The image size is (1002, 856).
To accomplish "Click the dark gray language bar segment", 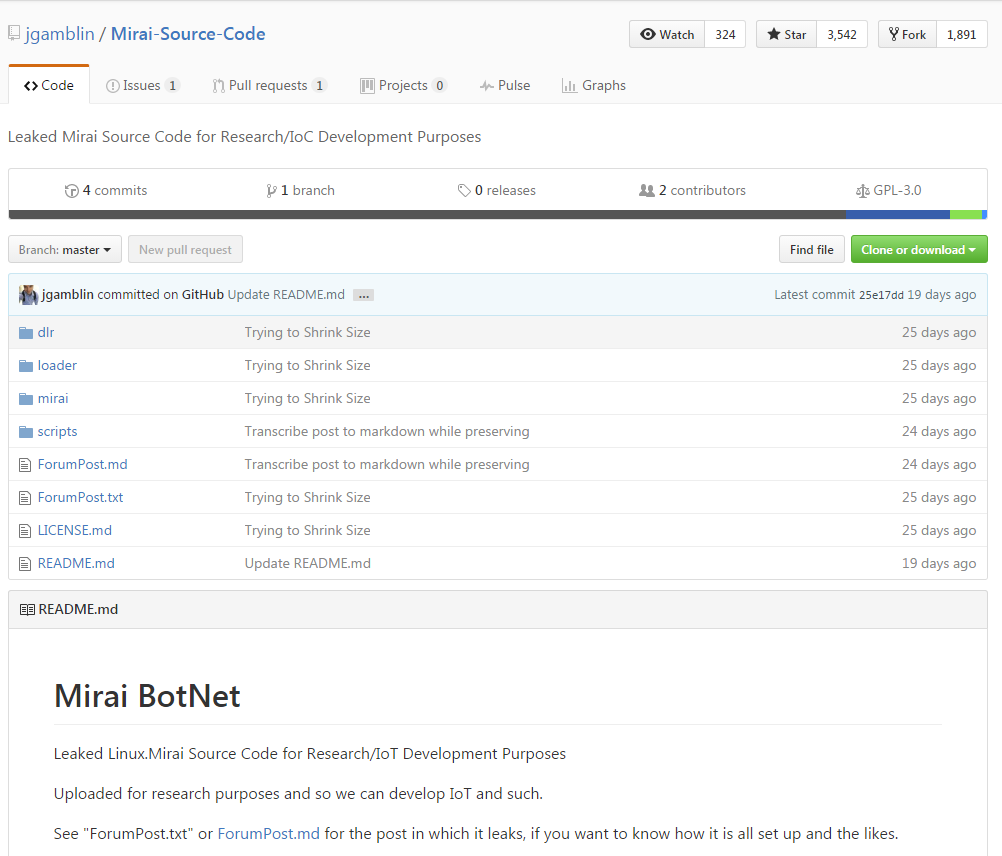I will coord(427,215).
